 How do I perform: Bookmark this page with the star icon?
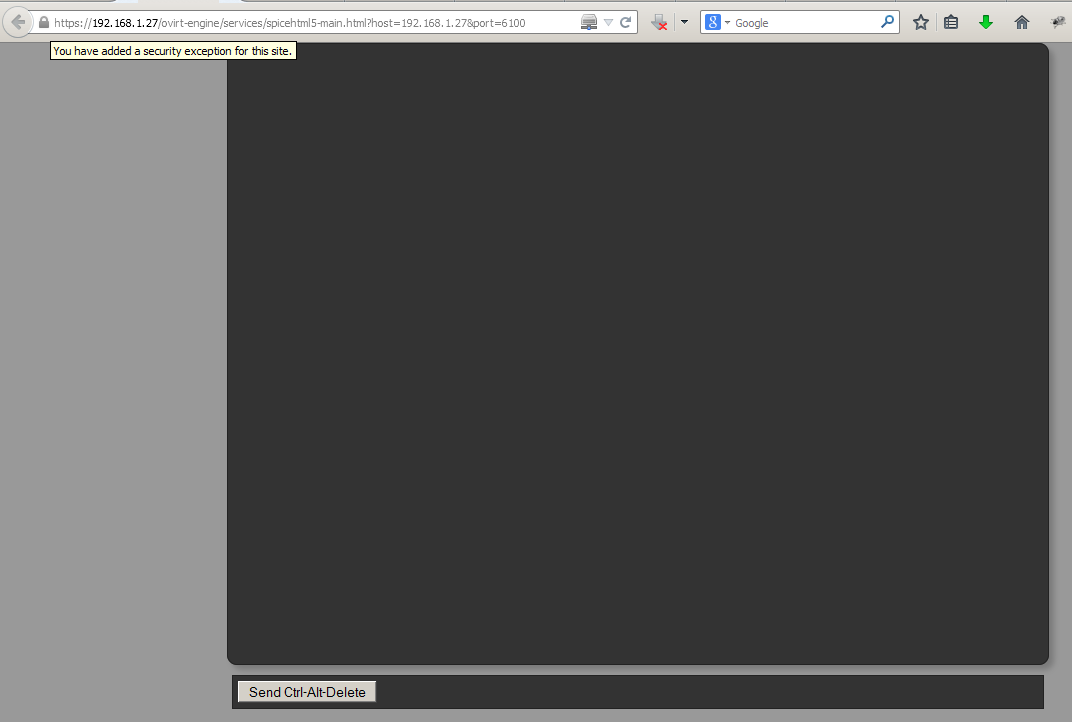[x=921, y=22]
